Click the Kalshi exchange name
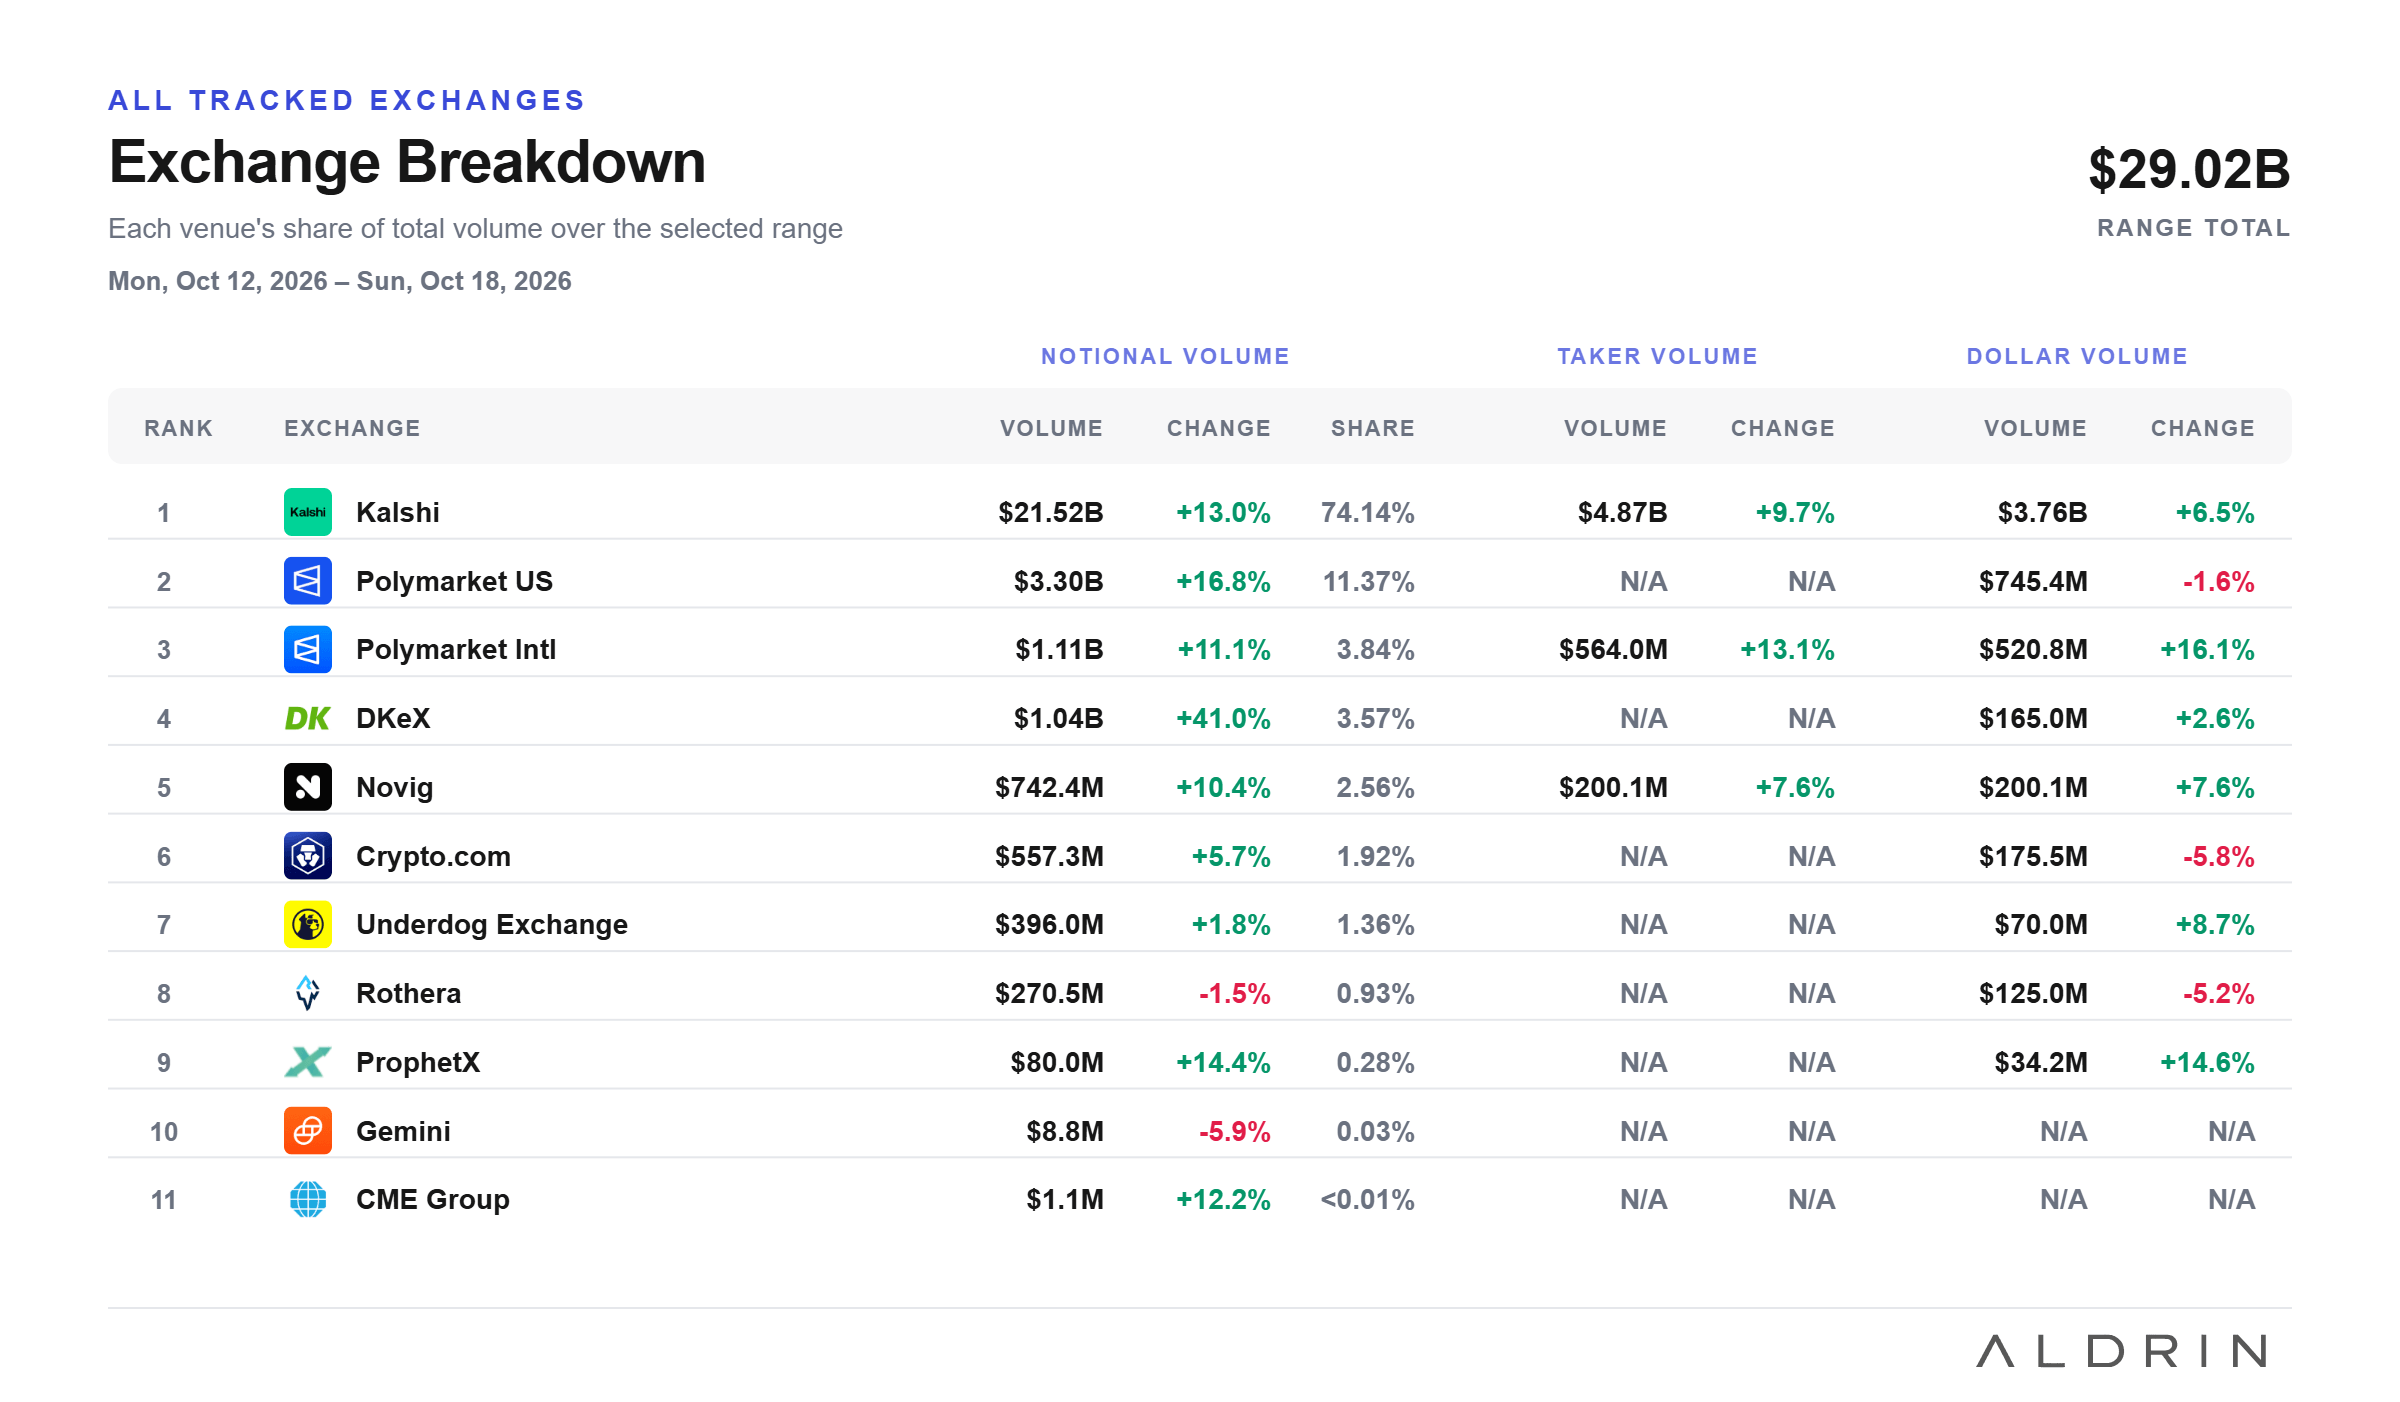Image resolution: width=2400 pixels, height=1402 pixels. pos(398,512)
